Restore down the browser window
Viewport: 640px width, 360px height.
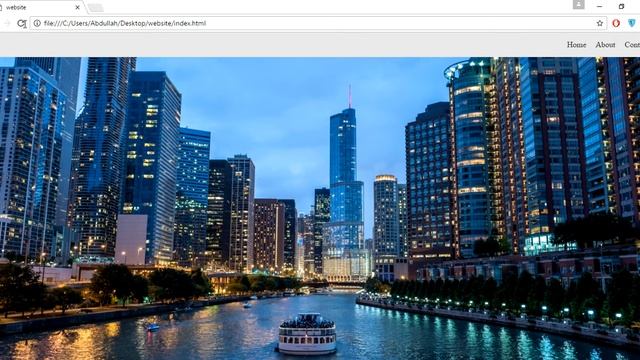coord(621,7)
